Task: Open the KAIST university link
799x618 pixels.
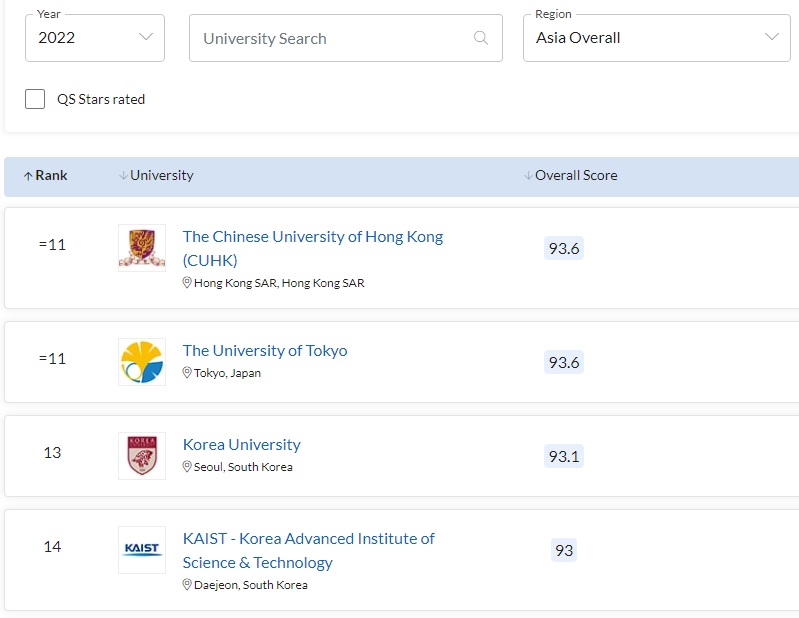Action: [309, 550]
